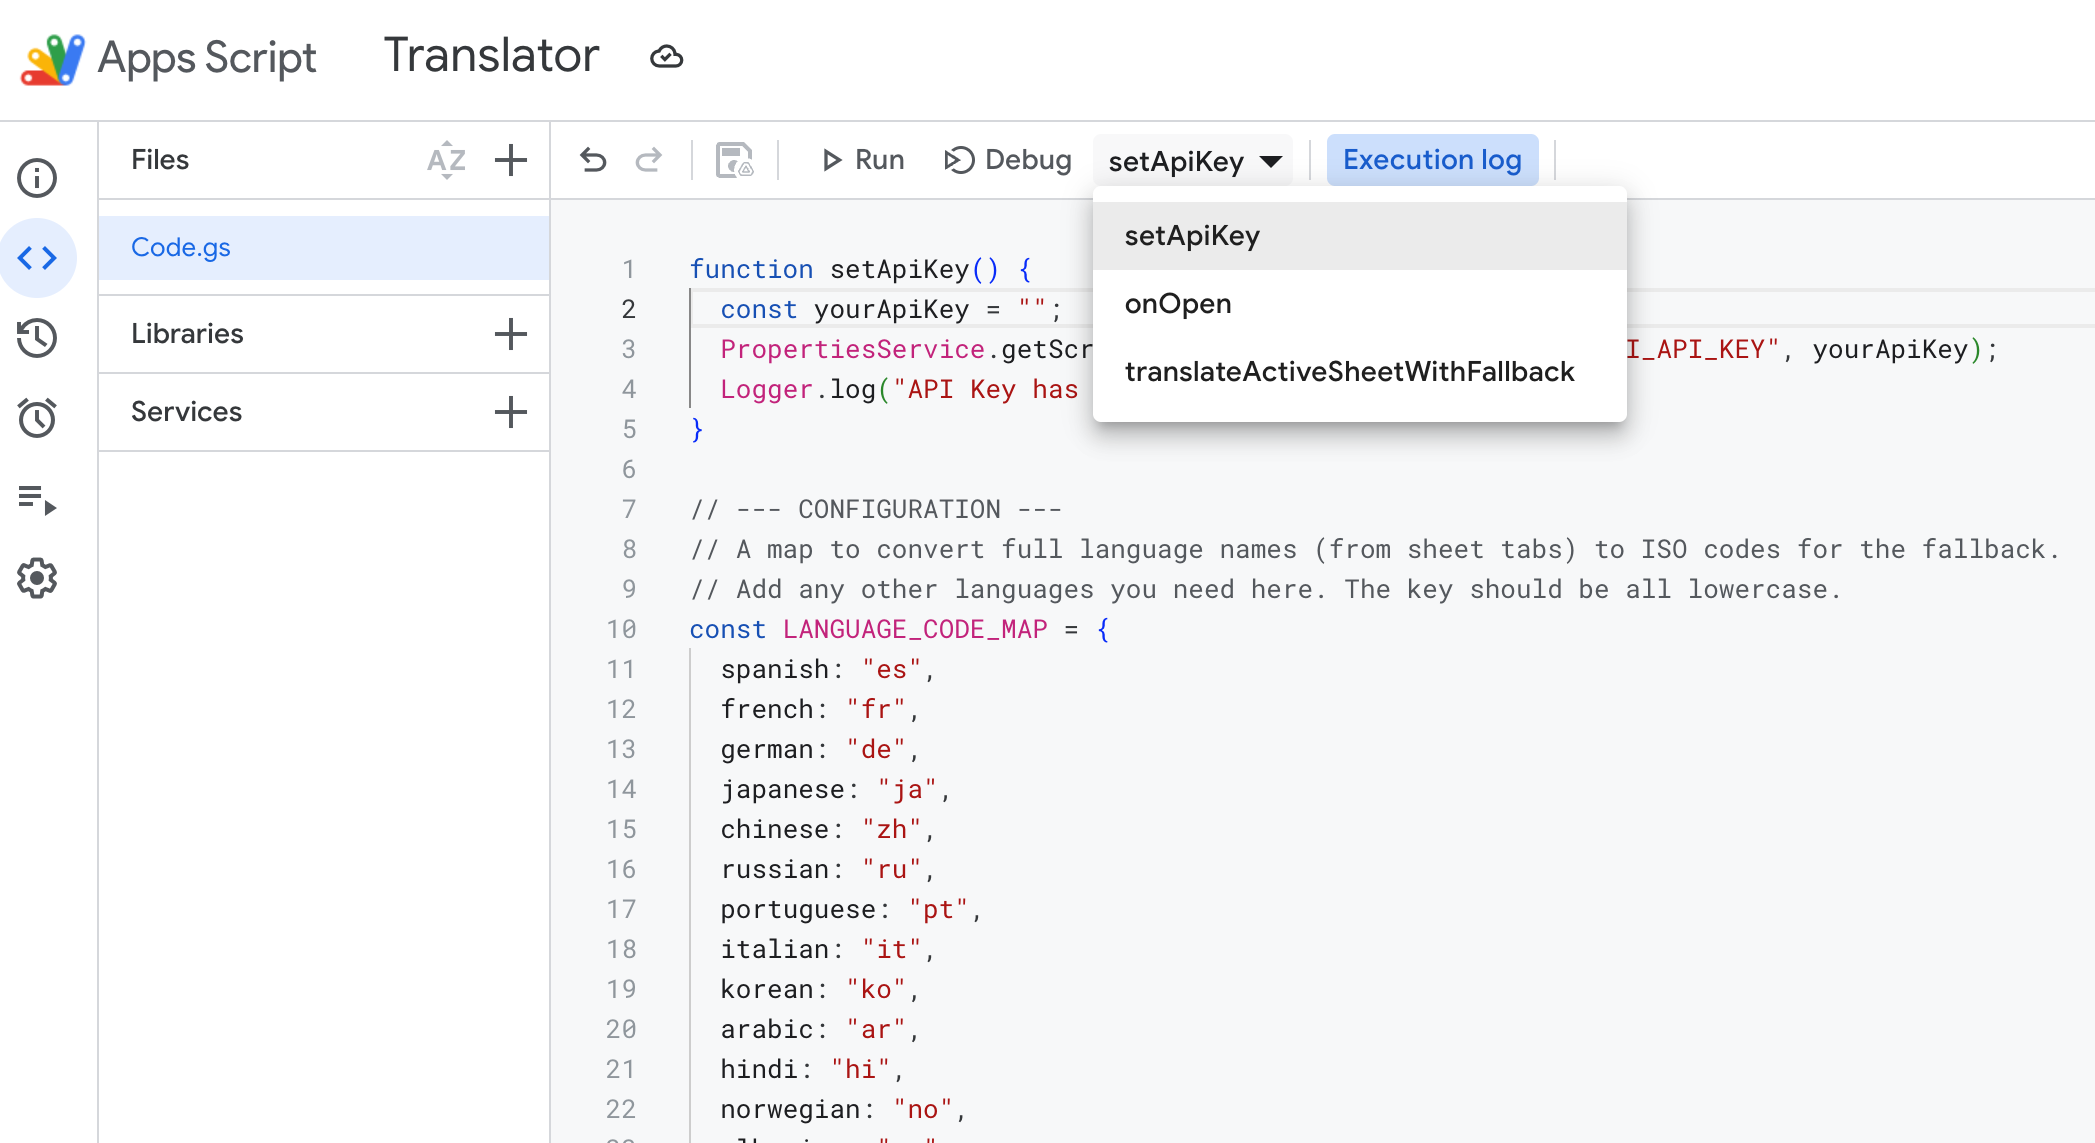Choose translateActiveSheetWithFallback from the function list

tap(1349, 372)
